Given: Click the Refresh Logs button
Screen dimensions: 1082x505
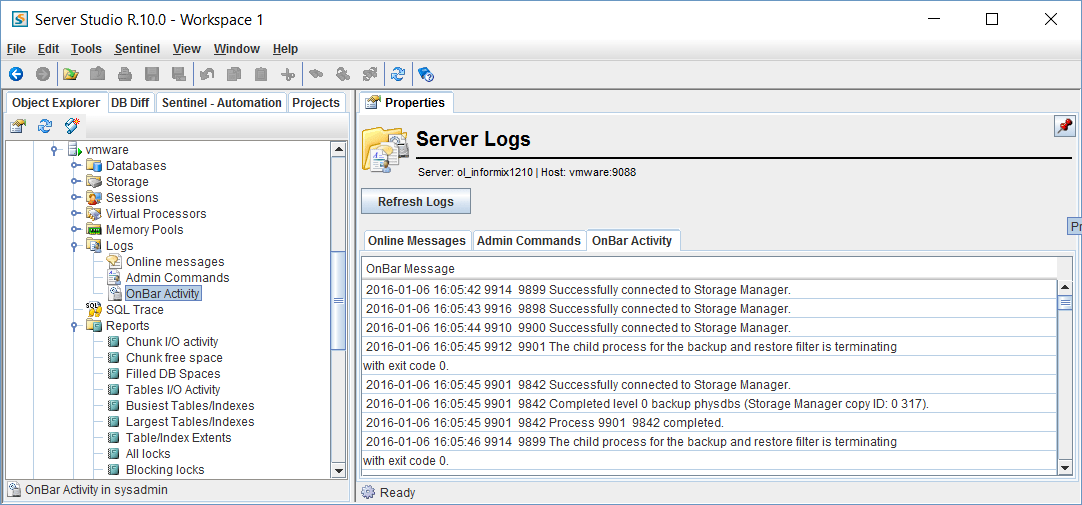Looking at the screenshot, I should pyautogui.click(x=415, y=202).
